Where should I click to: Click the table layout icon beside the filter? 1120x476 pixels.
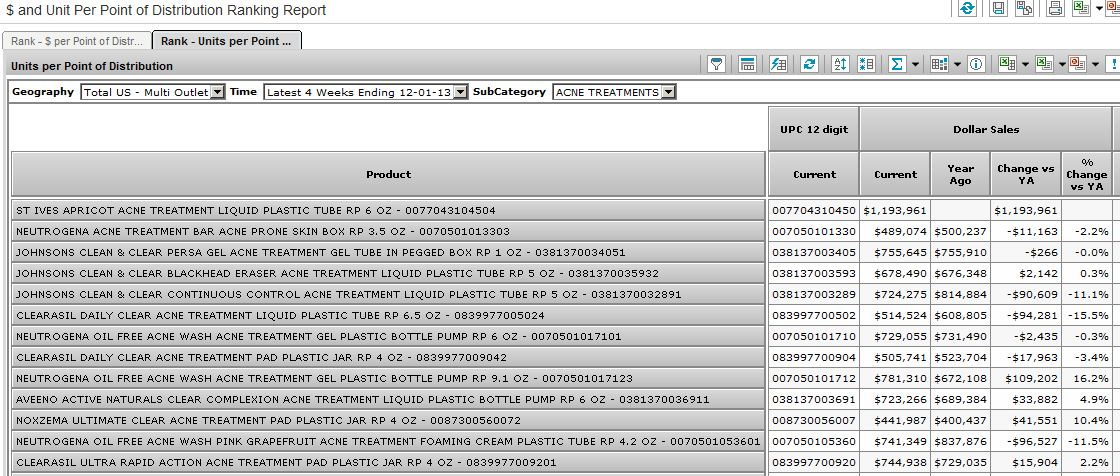pyautogui.click(x=747, y=64)
